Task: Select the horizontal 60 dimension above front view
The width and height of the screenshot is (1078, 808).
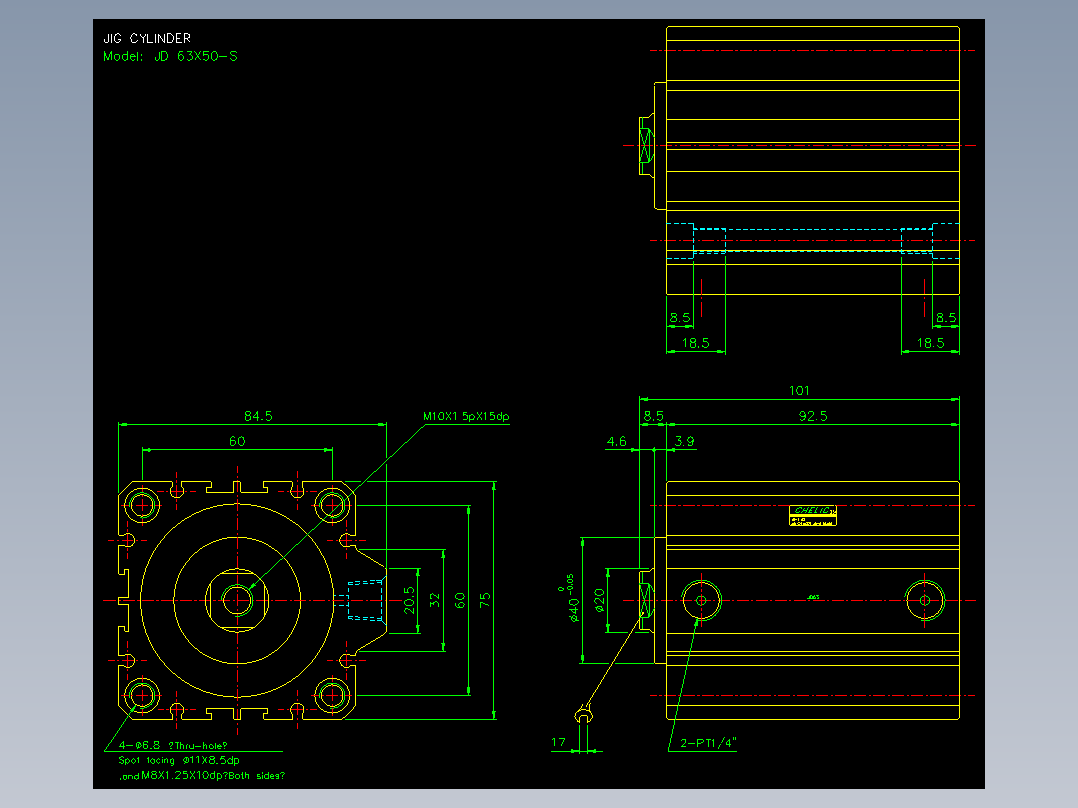Action: [237, 441]
